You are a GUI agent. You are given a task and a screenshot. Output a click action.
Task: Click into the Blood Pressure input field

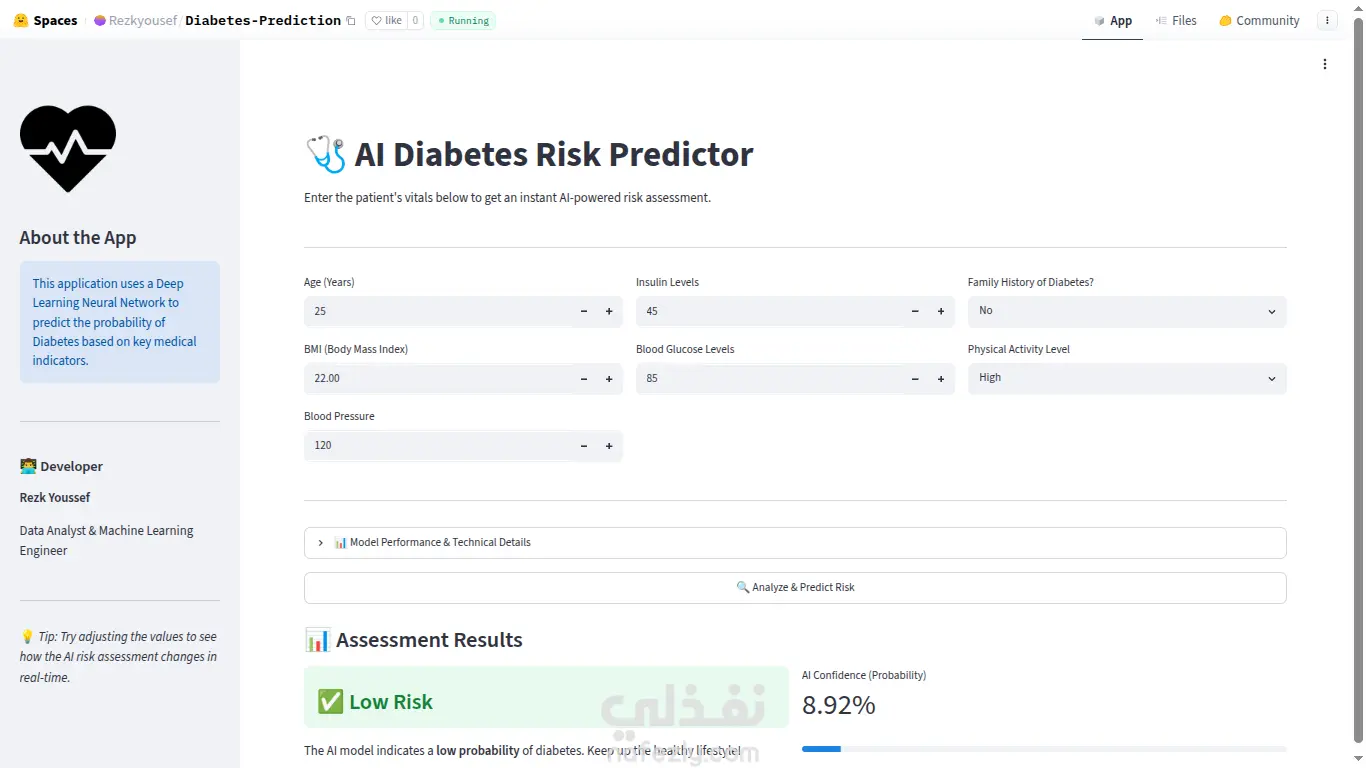(x=438, y=446)
